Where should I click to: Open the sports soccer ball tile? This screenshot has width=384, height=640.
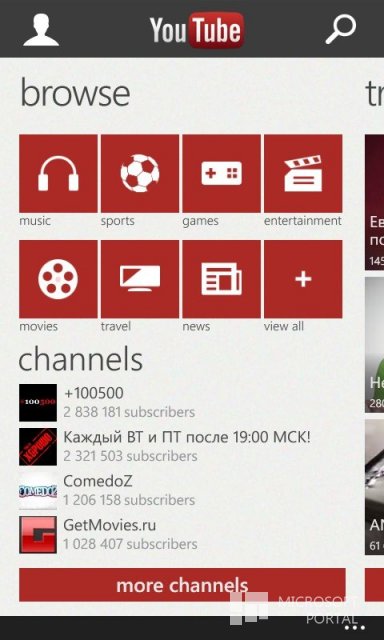pyautogui.click(x=140, y=173)
